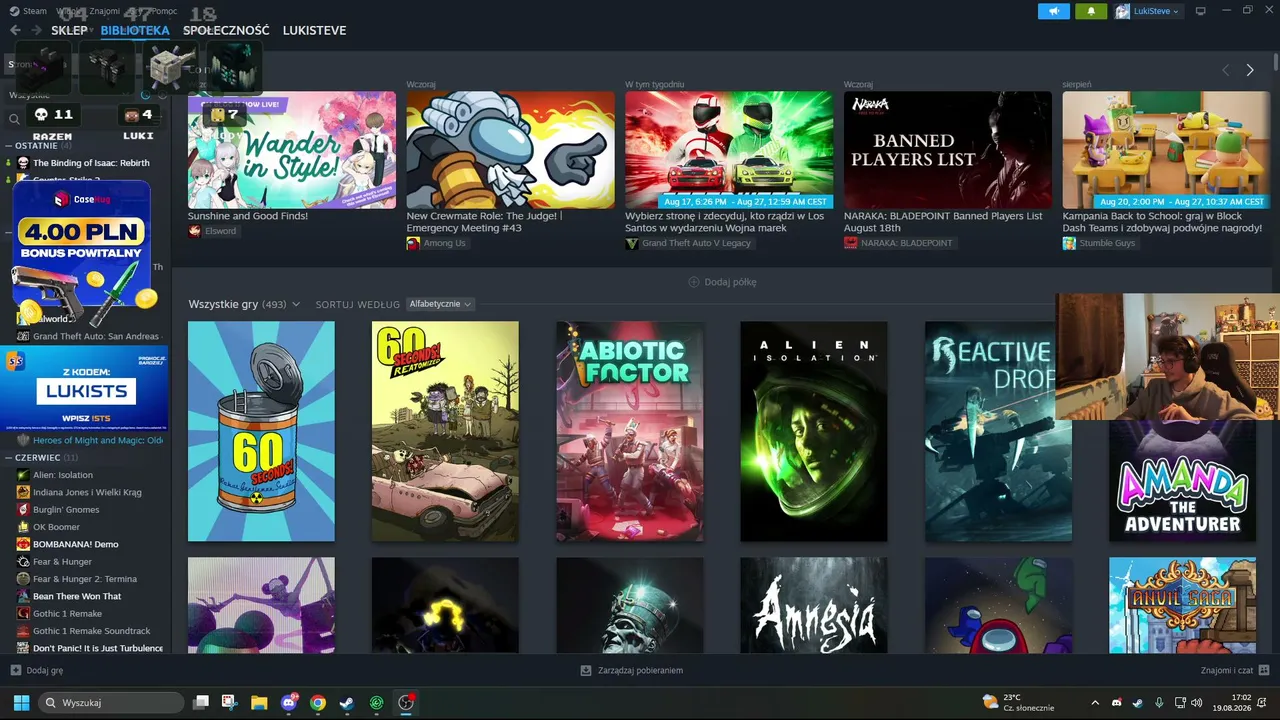Viewport: 1280px width, 720px height.
Task: Show next news items with right arrow
Action: [1249, 70]
